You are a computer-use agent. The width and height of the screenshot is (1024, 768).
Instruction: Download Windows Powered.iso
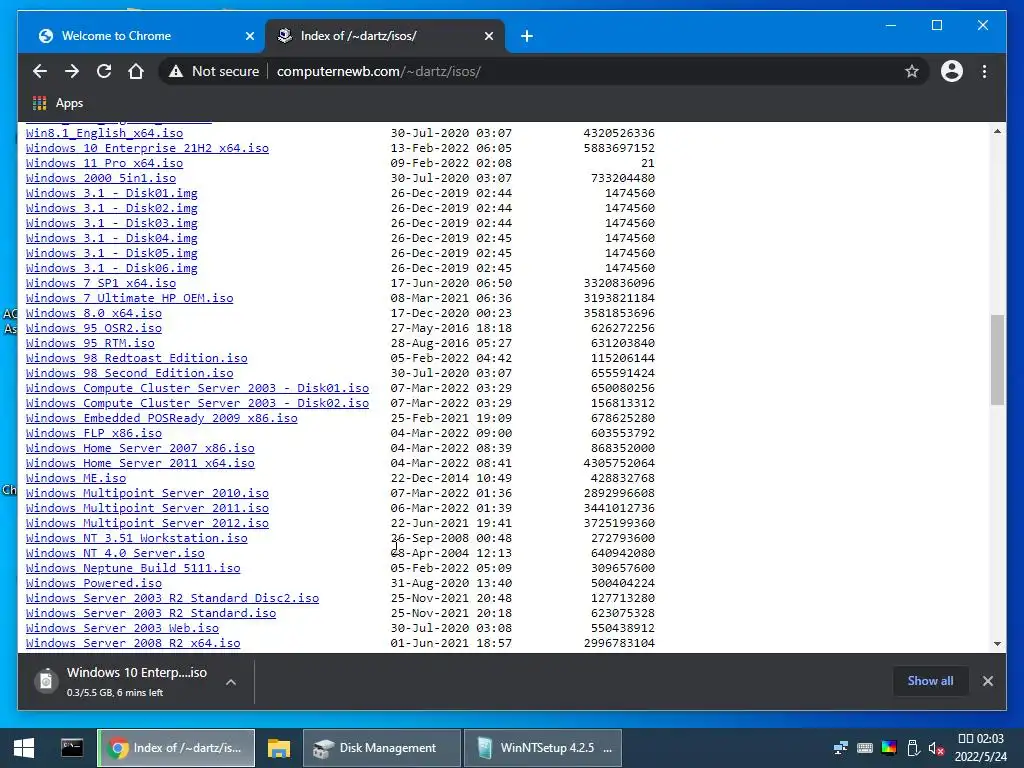[x=93, y=584]
